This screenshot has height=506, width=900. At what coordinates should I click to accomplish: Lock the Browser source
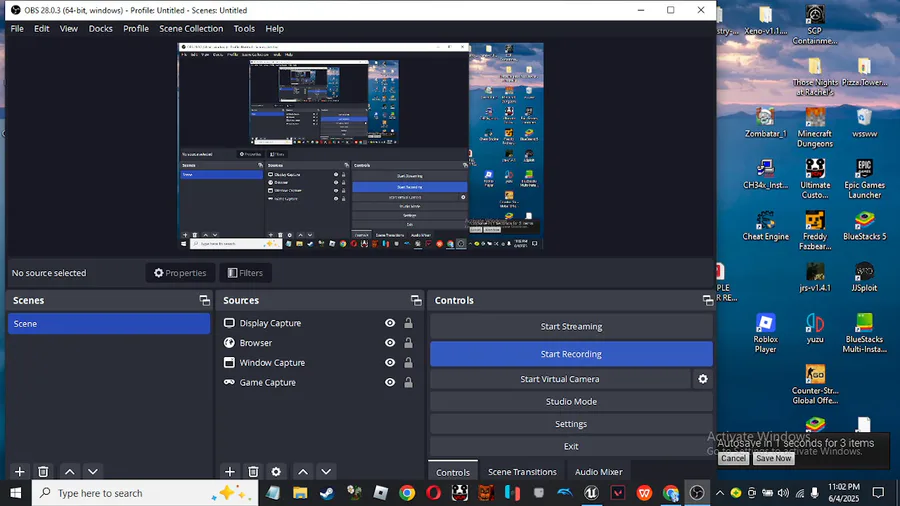408,343
